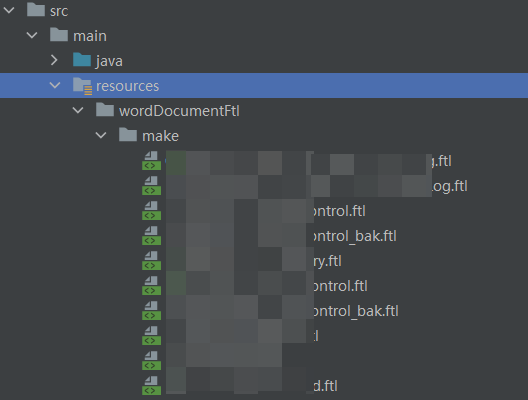Select the main folder label
The height and width of the screenshot is (400, 528).
pyautogui.click(x=90, y=36)
